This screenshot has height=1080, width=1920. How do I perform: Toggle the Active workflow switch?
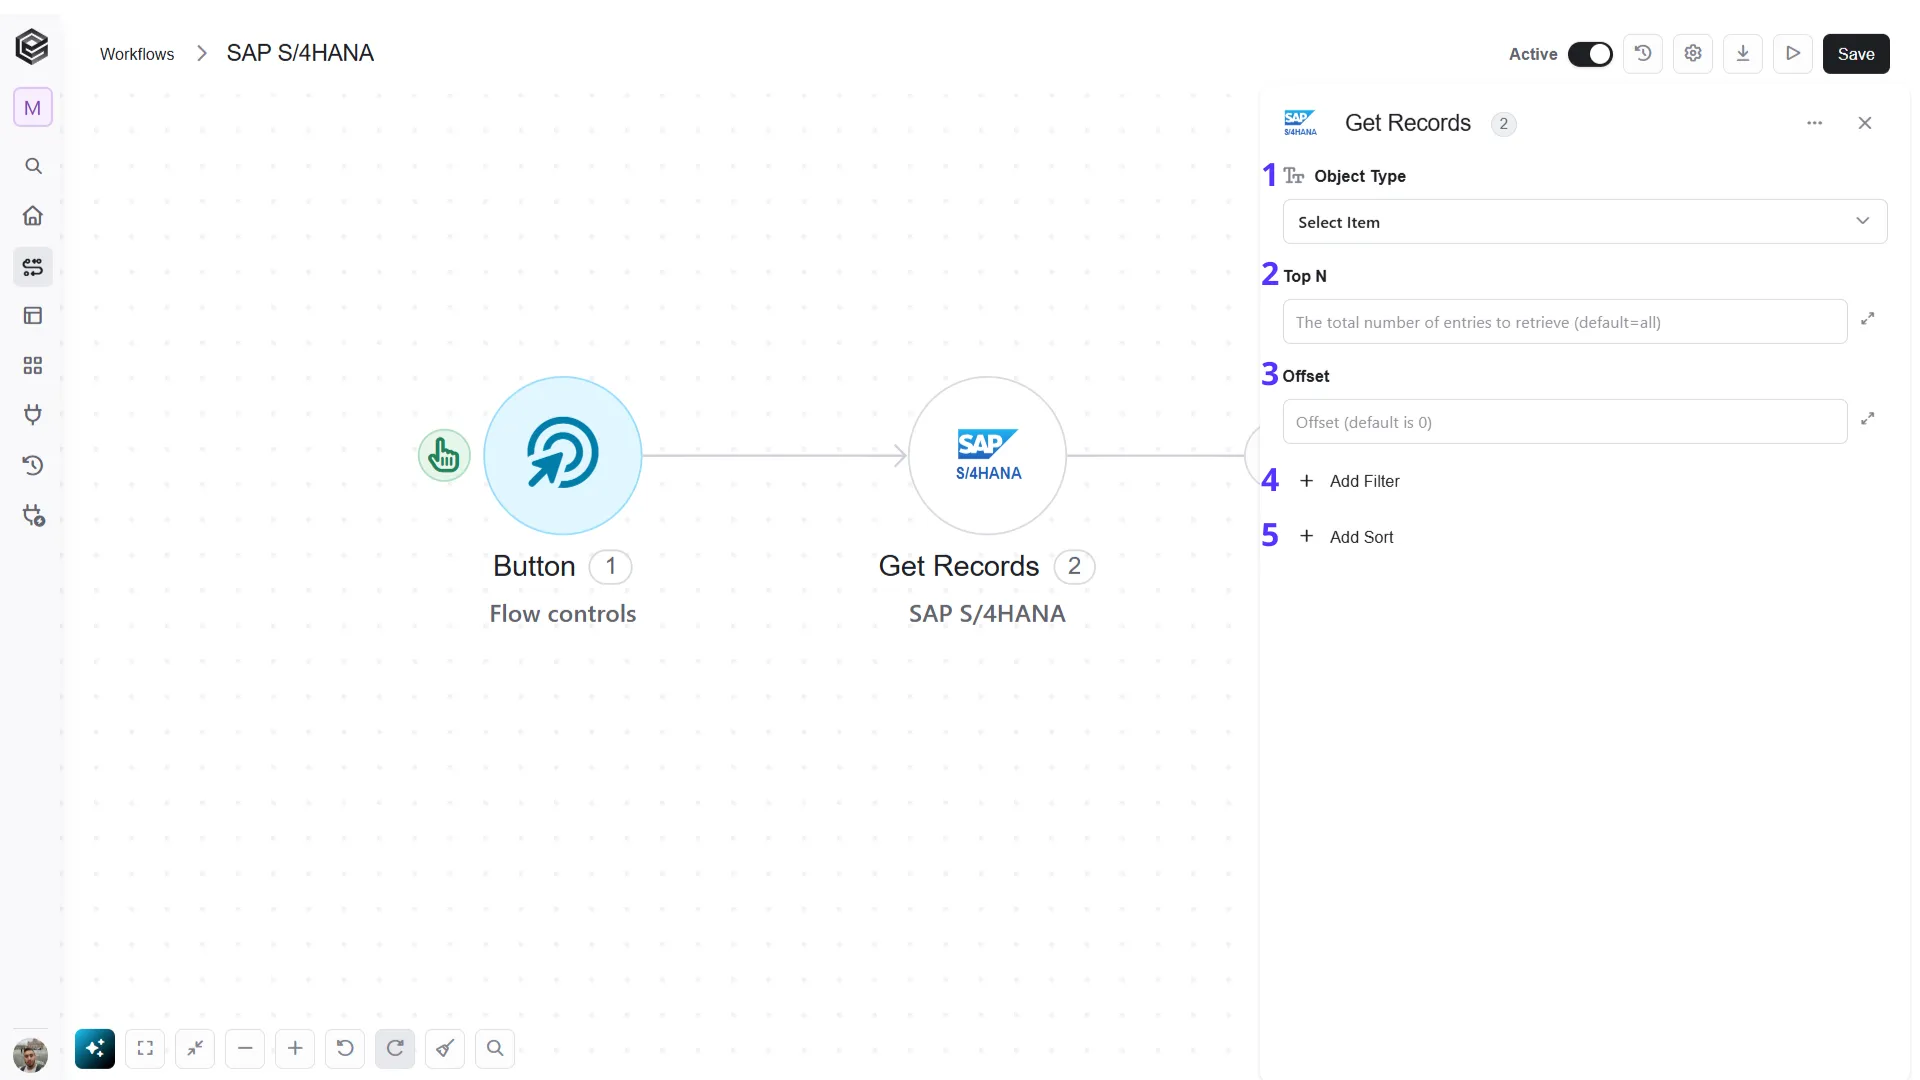pos(1590,54)
